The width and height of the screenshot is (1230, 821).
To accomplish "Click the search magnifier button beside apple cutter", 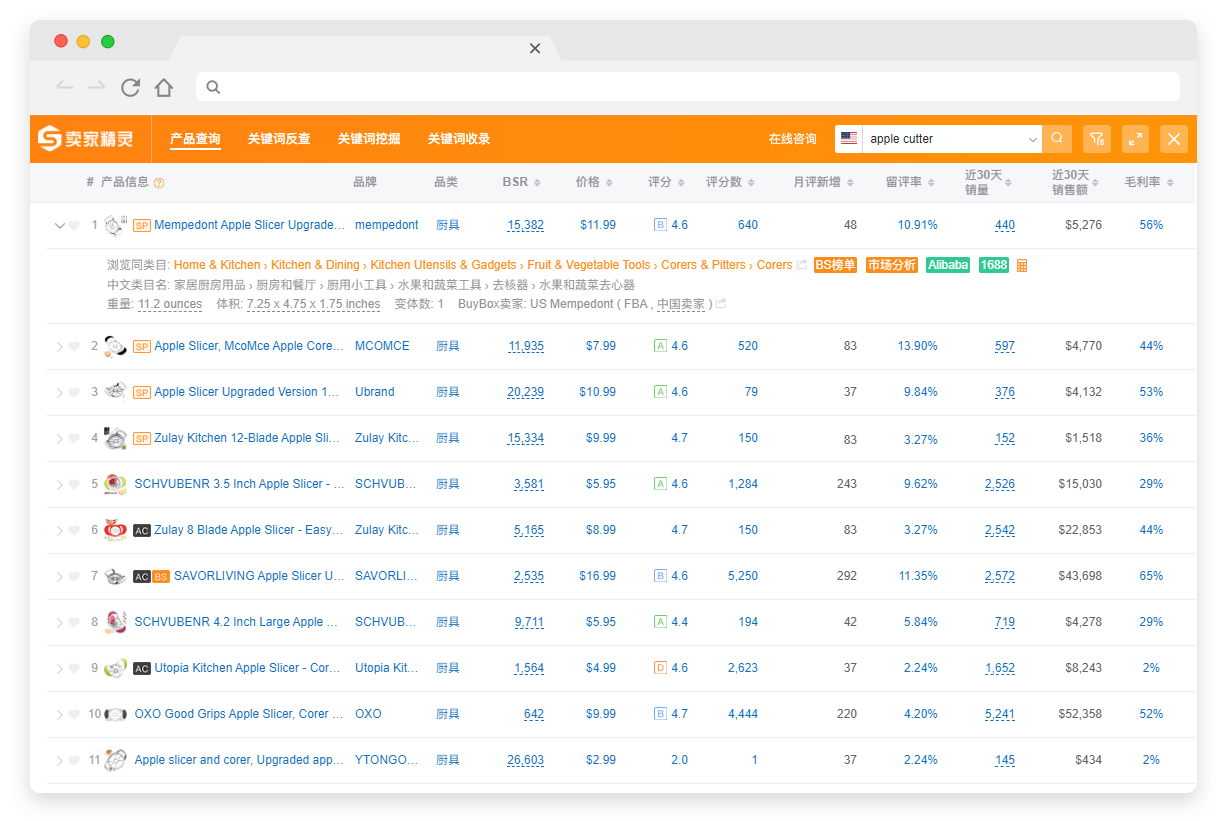I will (1057, 139).
